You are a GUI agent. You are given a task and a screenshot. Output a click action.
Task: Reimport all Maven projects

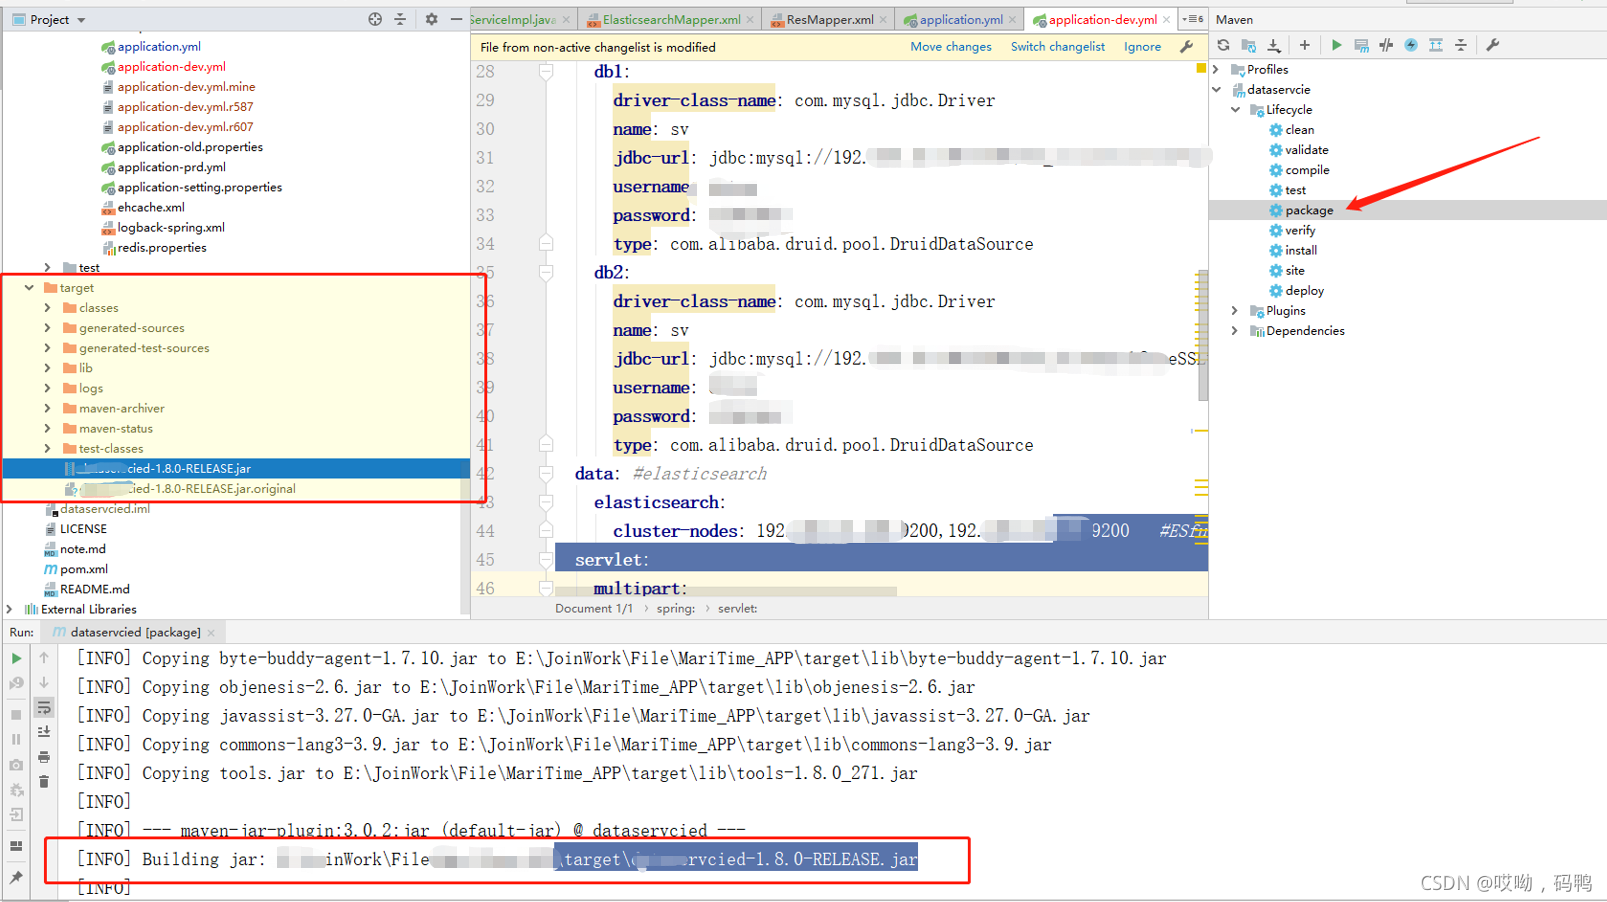(x=1223, y=45)
